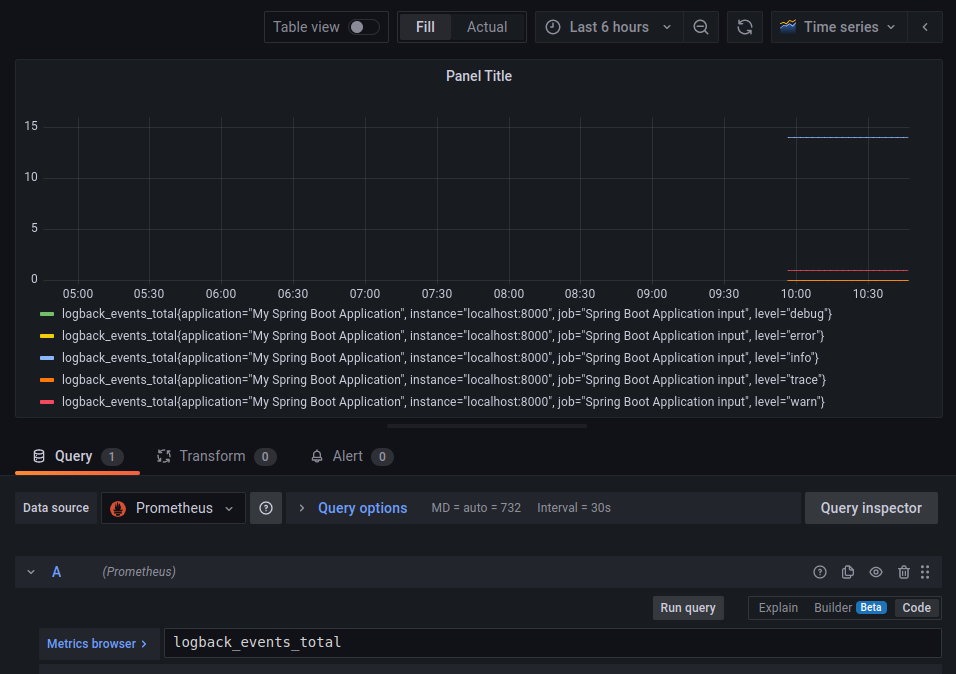Open the Prometheus data source dropdown
The height and width of the screenshot is (674, 956).
(172, 507)
